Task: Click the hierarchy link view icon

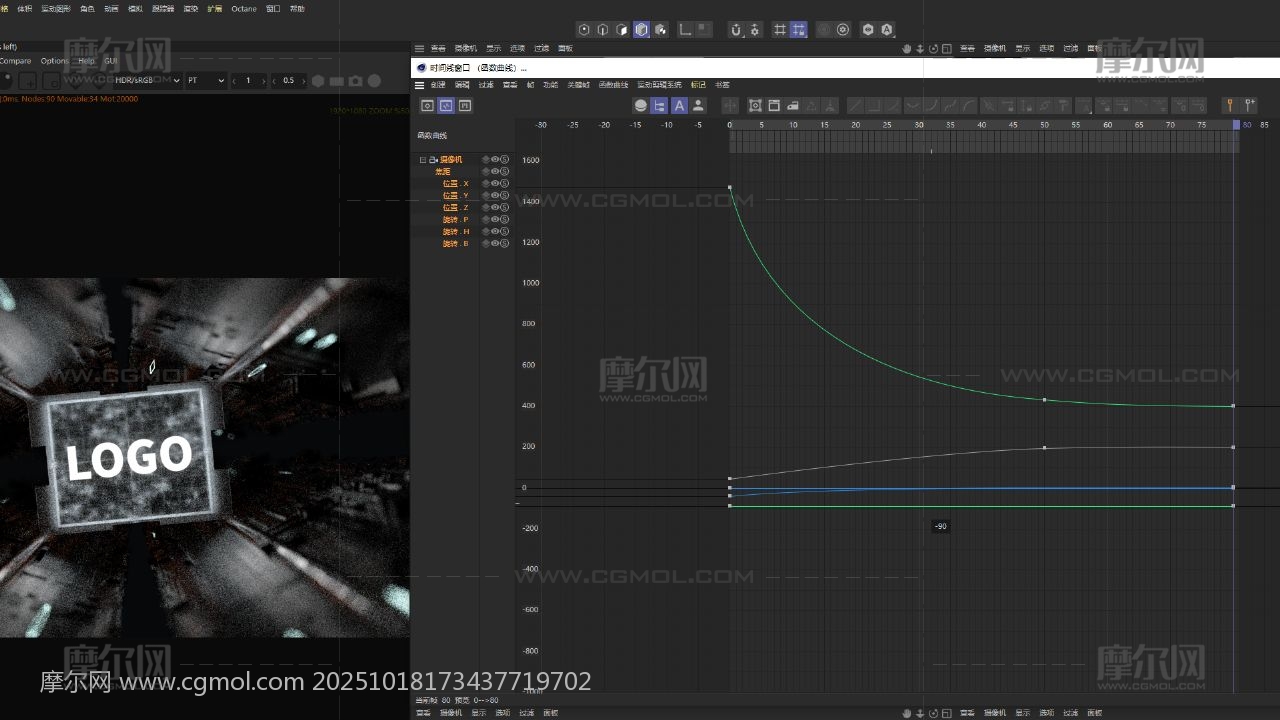Action: tap(659, 106)
